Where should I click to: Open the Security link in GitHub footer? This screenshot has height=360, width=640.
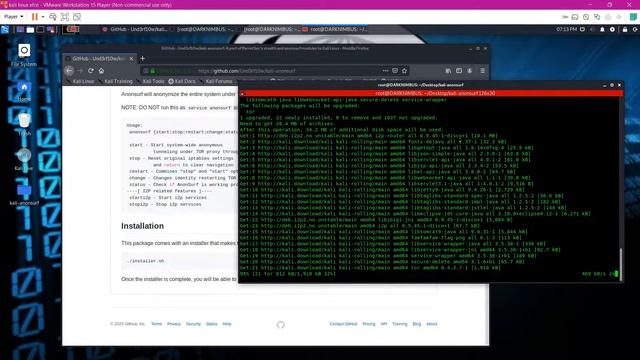point(193,324)
